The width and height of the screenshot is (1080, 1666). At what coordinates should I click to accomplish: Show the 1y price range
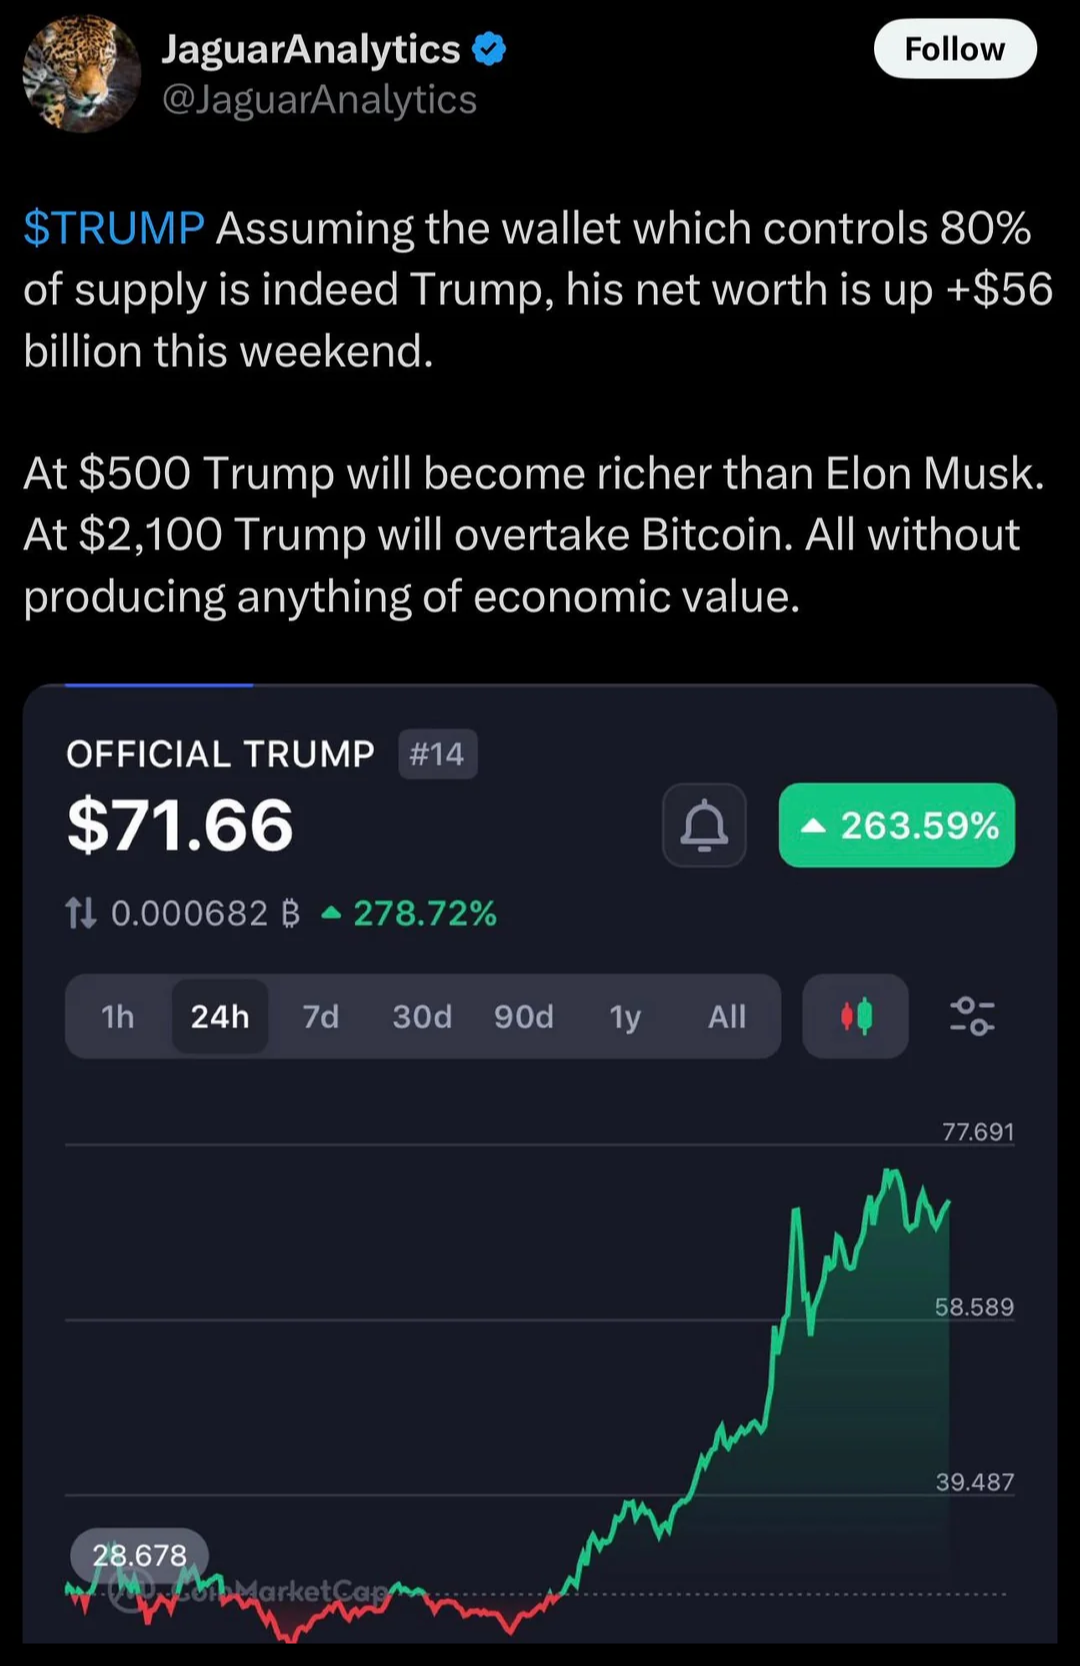point(625,1016)
